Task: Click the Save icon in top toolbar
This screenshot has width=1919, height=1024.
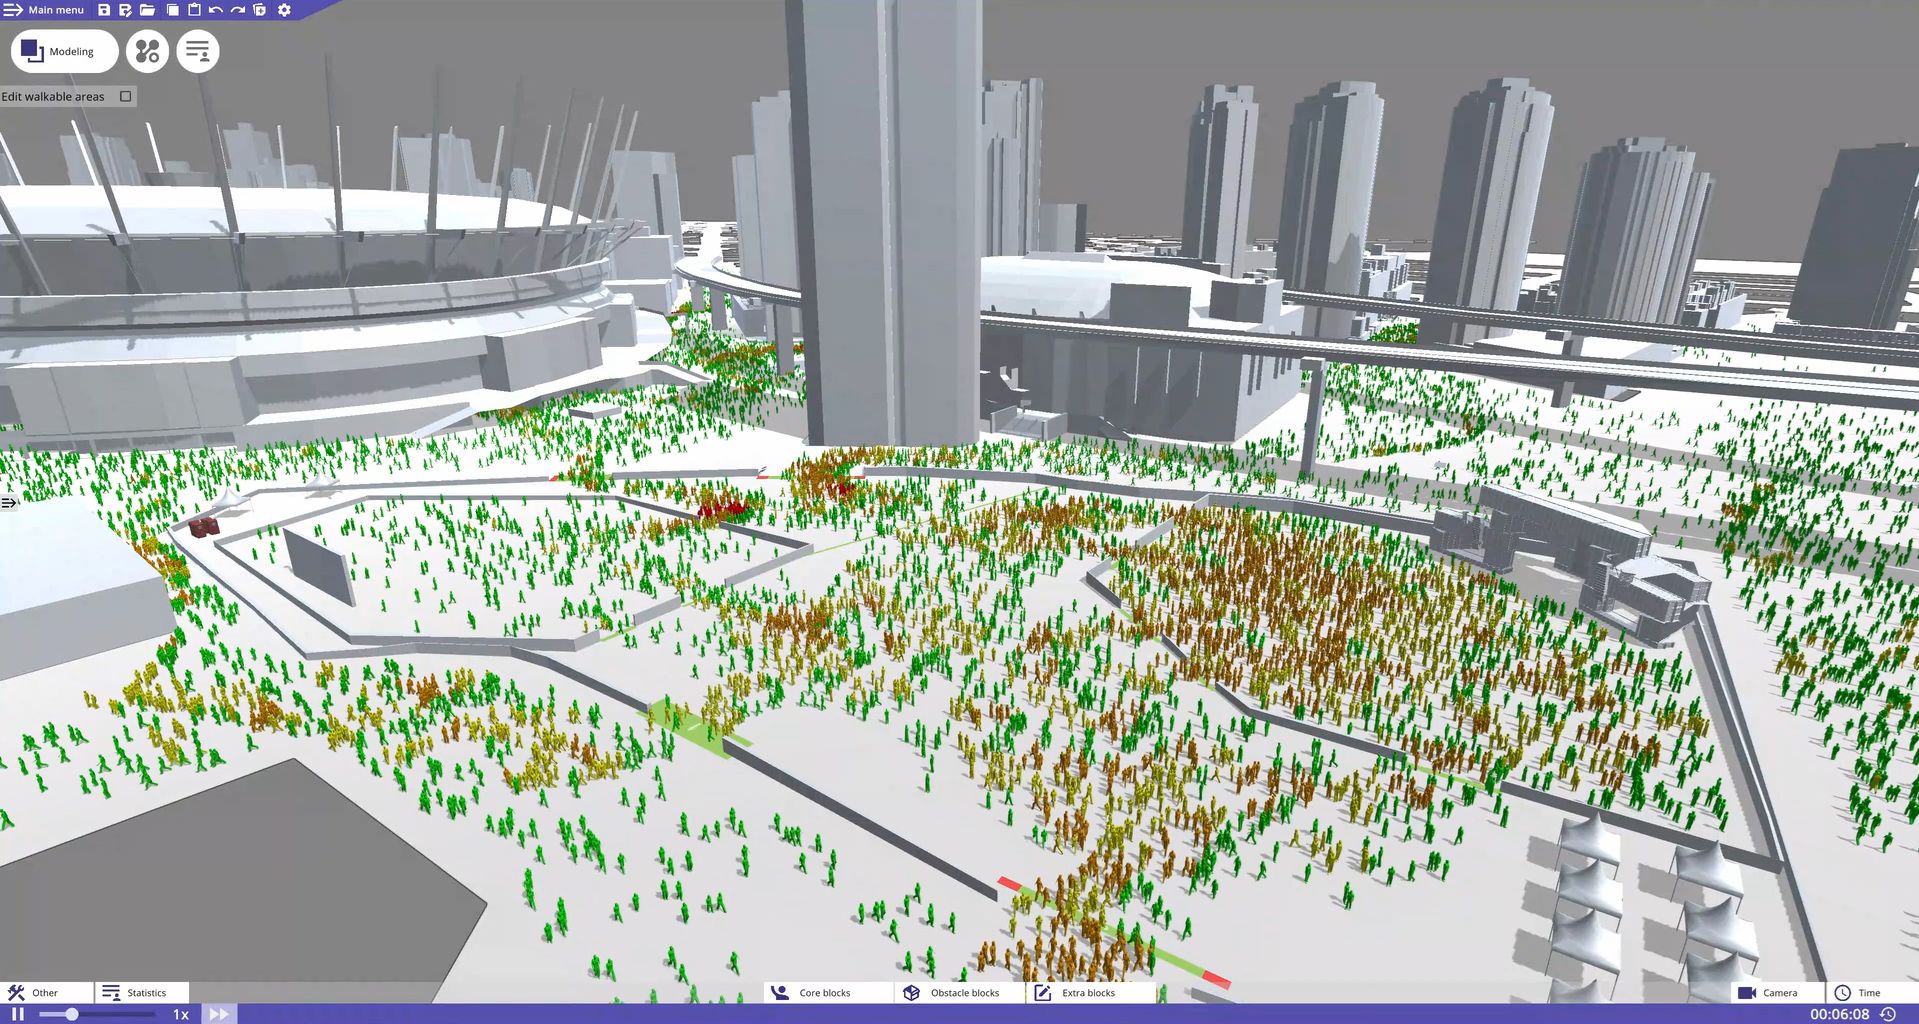Action: 104,10
